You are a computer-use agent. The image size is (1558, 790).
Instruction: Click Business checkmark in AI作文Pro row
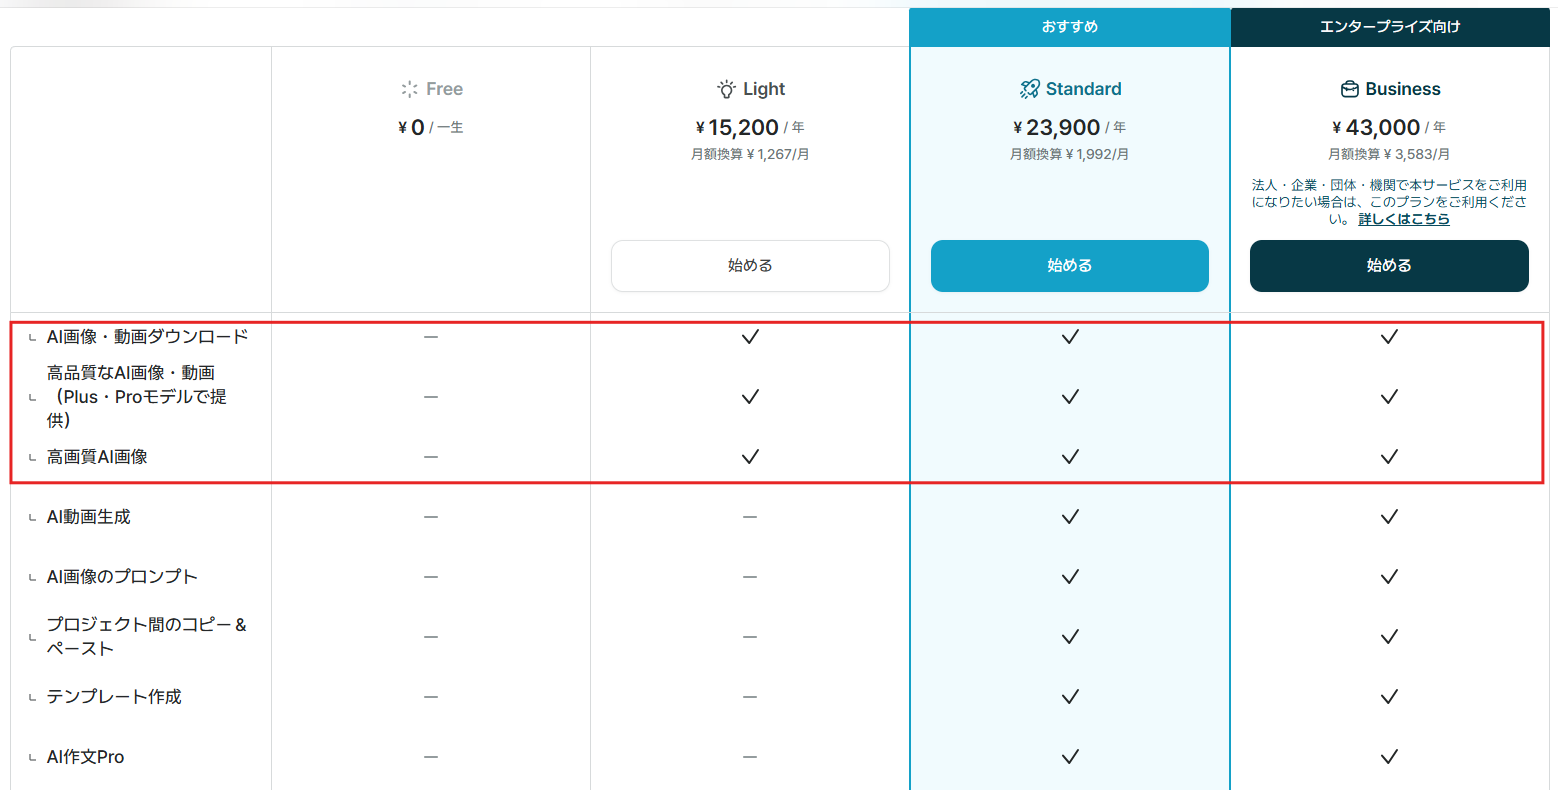(1389, 757)
